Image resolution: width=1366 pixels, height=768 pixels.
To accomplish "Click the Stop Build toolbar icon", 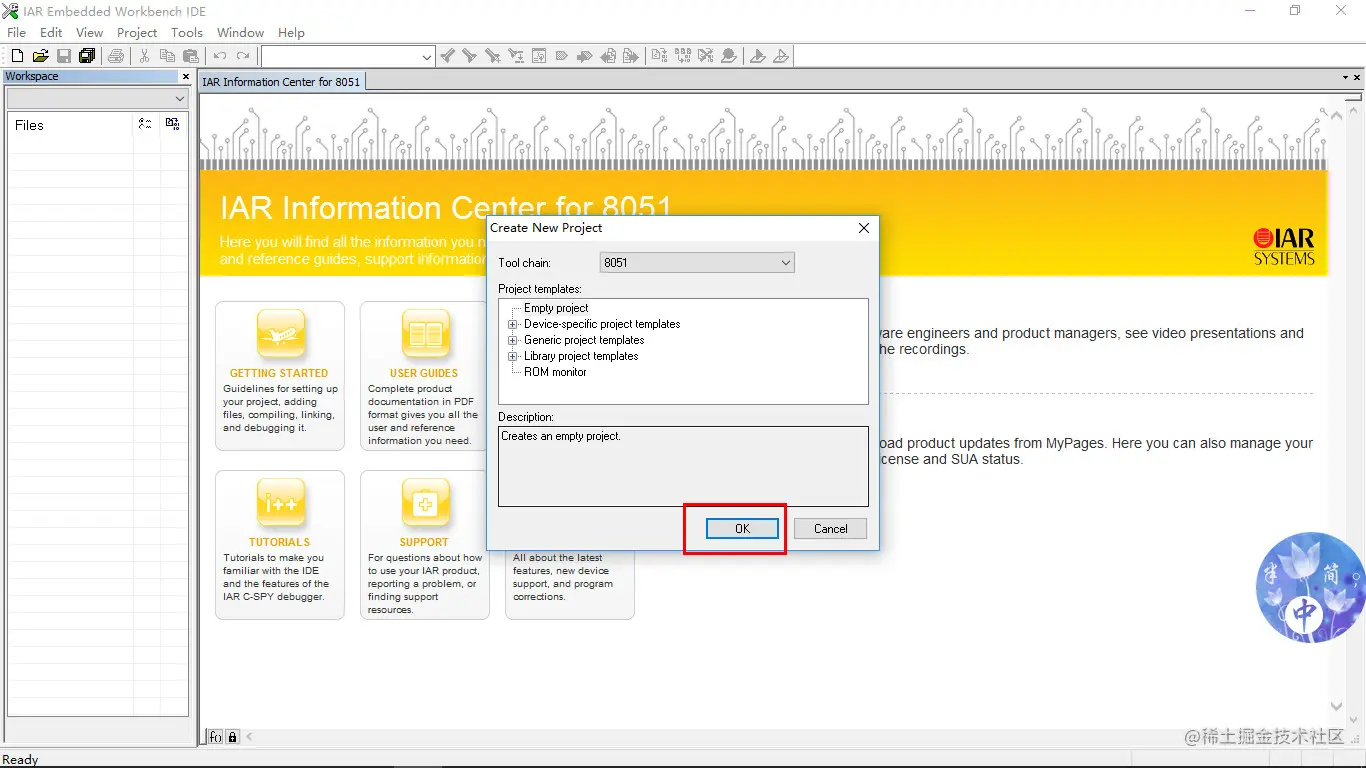I will click(706, 56).
